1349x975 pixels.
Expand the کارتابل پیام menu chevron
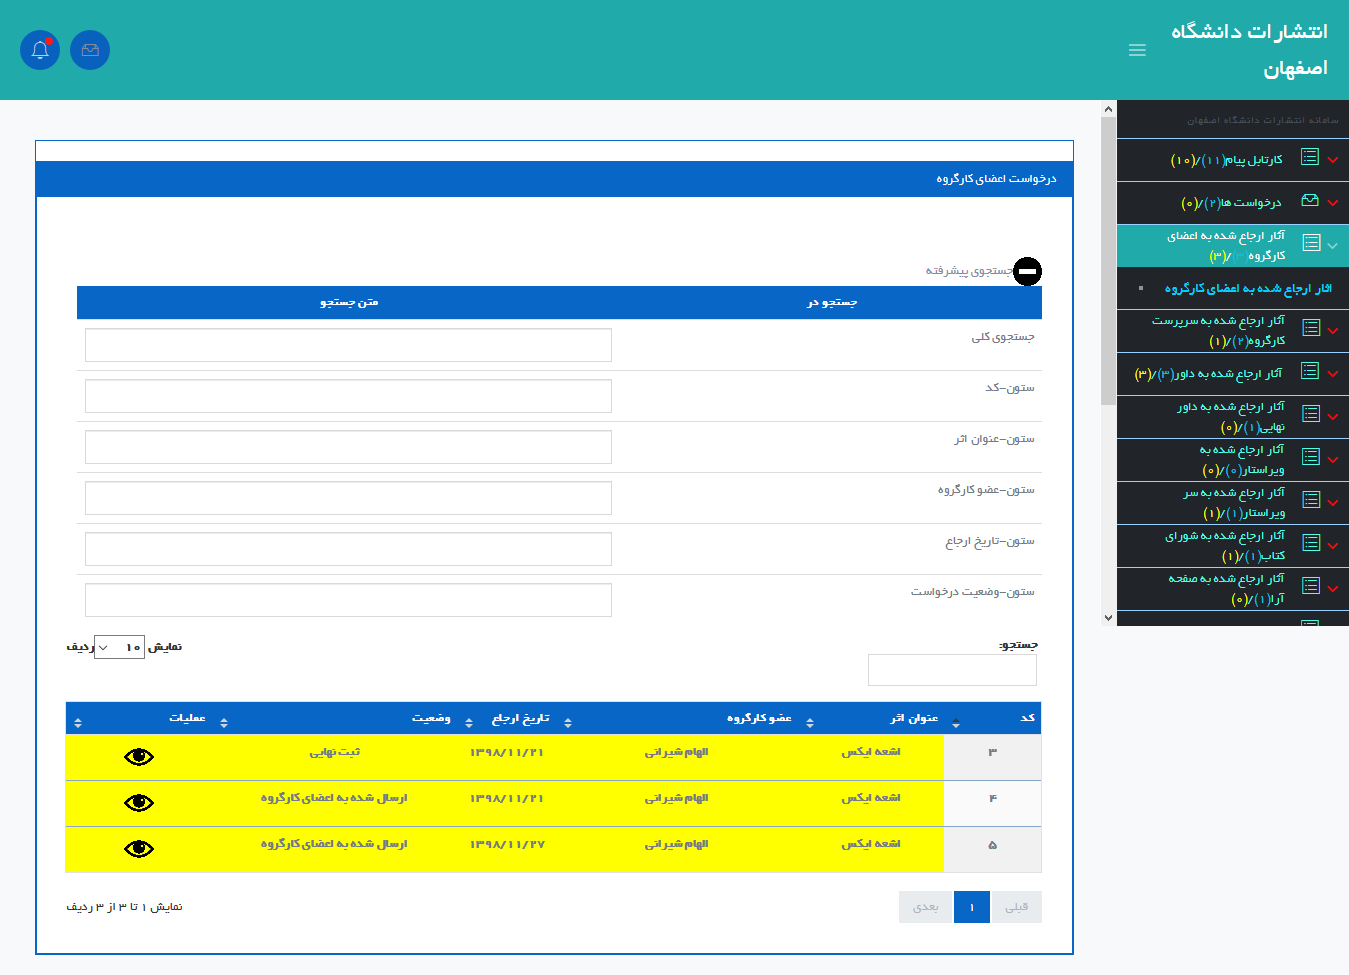(x=1333, y=160)
